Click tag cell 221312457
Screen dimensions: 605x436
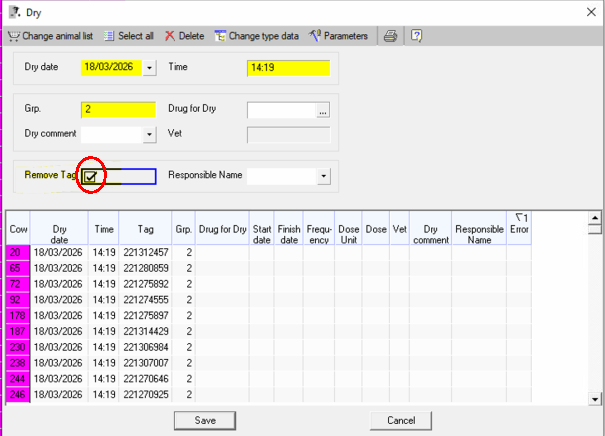(x=145, y=252)
